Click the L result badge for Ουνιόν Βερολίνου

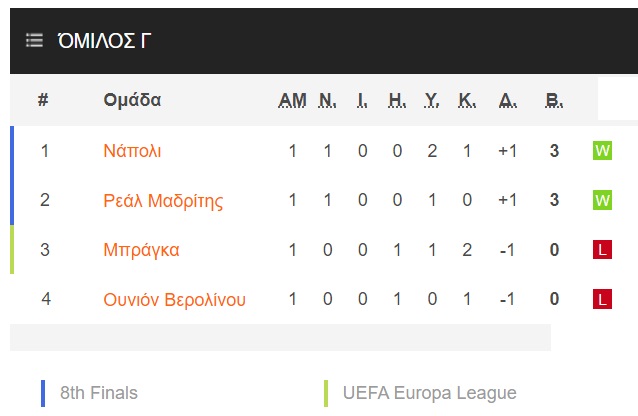click(x=602, y=299)
